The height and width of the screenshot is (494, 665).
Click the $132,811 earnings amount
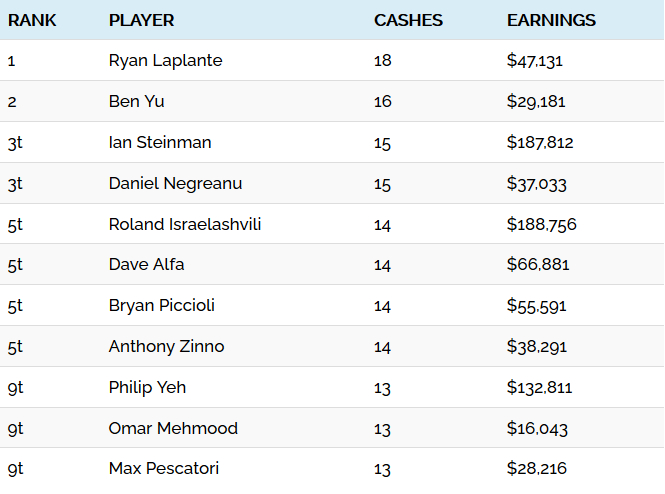pyautogui.click(x=539, y=388)
